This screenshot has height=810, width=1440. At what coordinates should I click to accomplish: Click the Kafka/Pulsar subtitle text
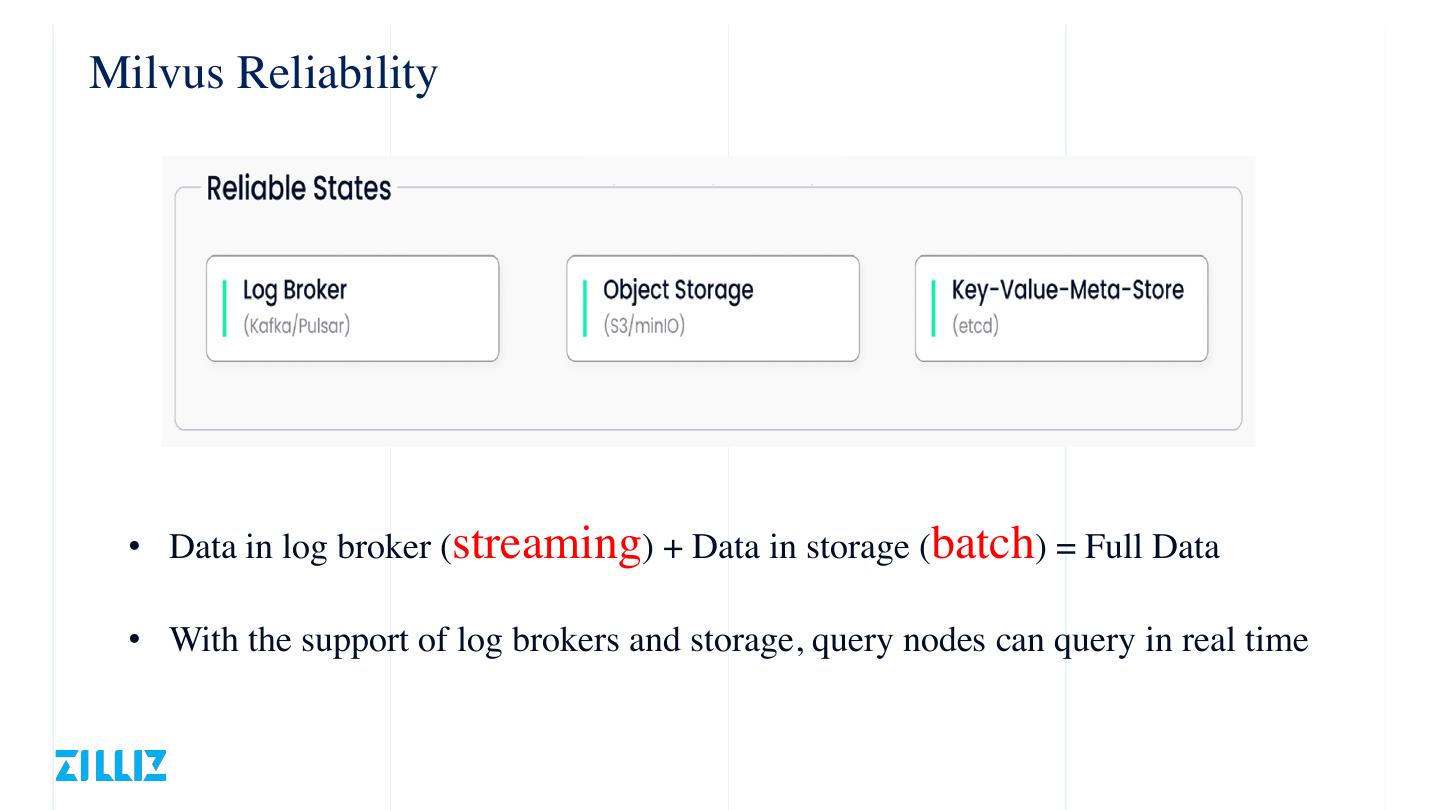pos(296,327)
